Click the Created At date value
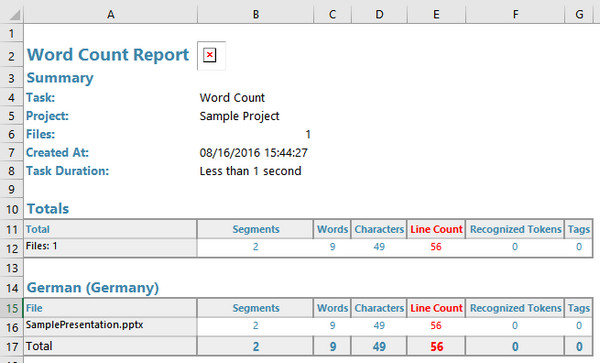The width and height of the screenshot is (600, 363). click(253, 153)
